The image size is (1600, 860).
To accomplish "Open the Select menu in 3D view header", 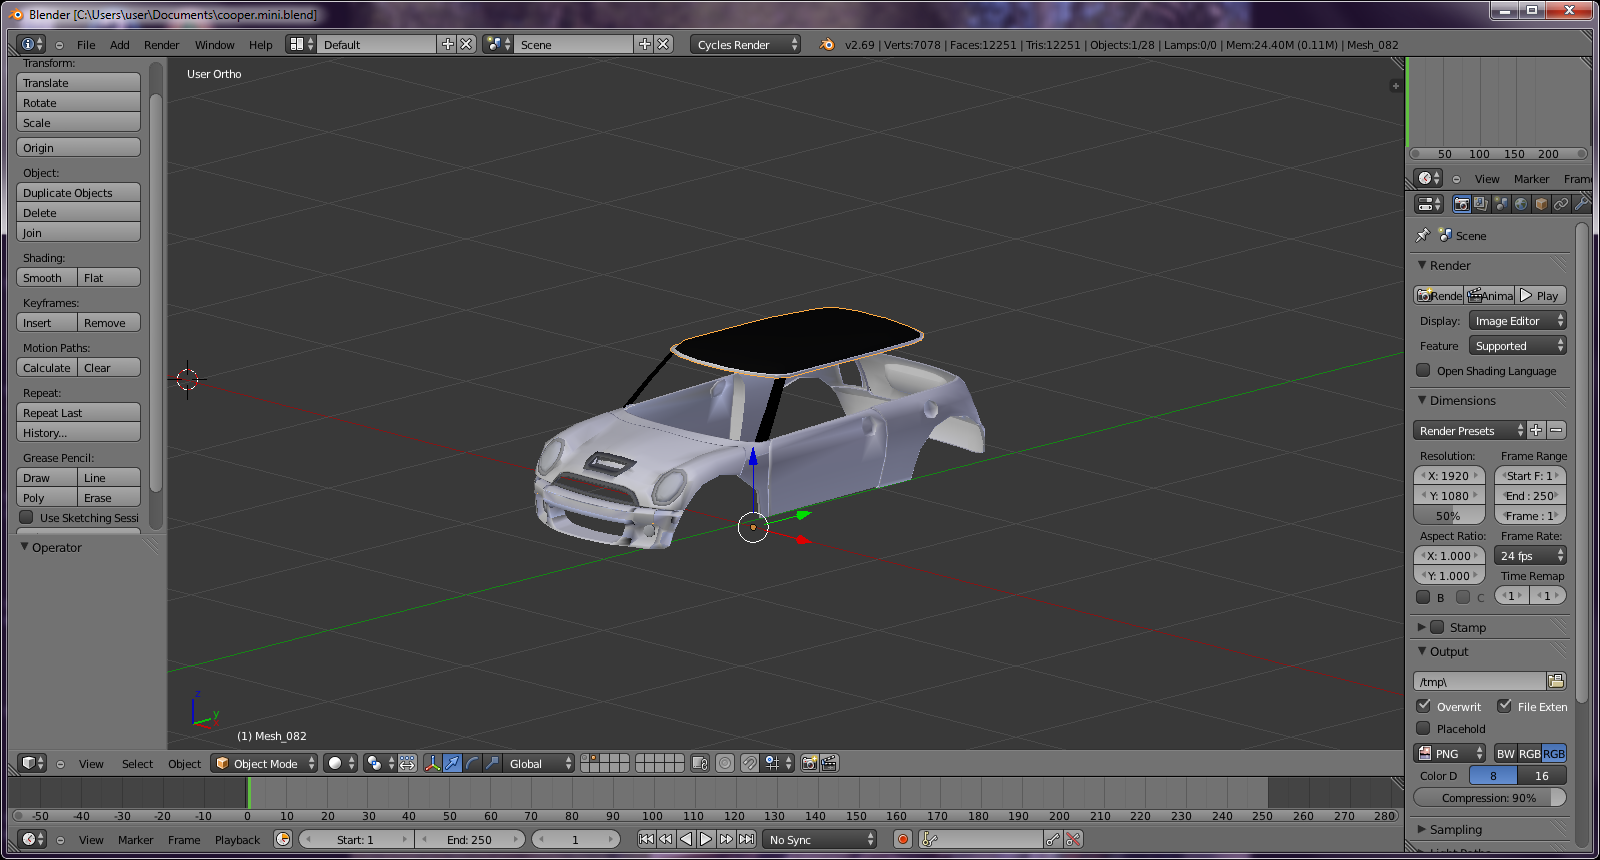I will click(x=137, y=763).
